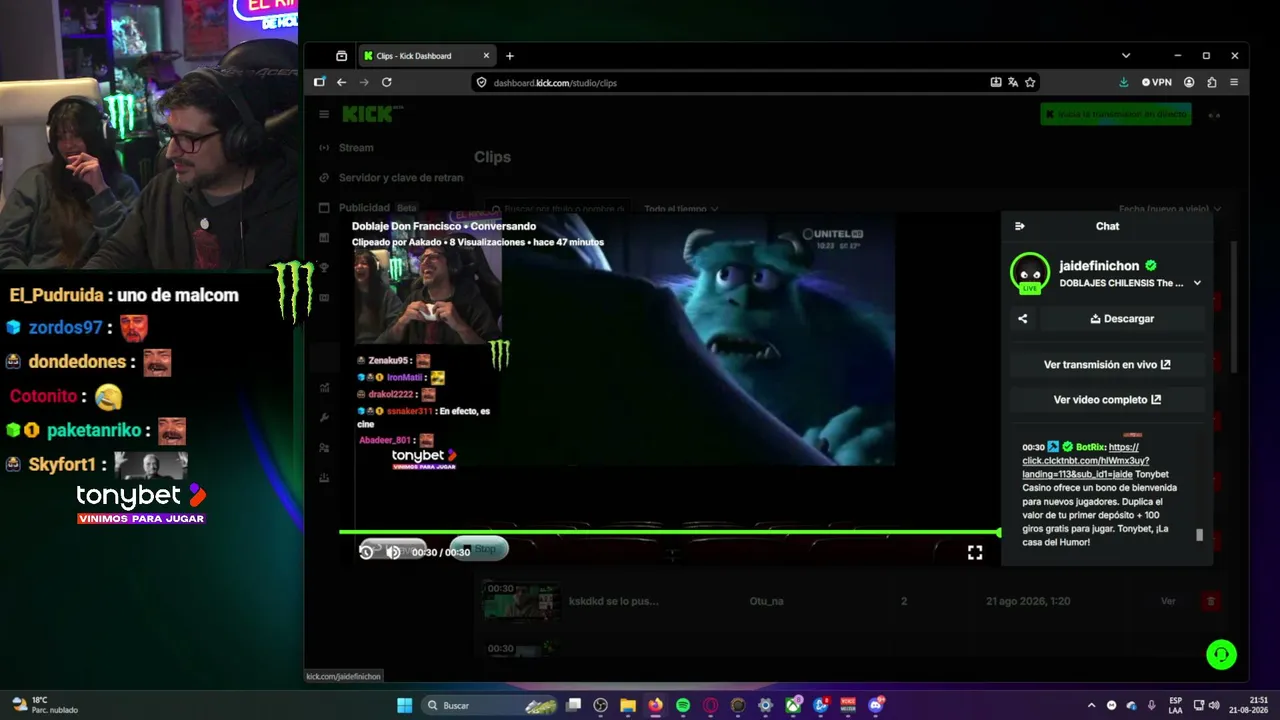Open Discord from the taskbar
1280x720 pixels.
[x=876, y=705]
